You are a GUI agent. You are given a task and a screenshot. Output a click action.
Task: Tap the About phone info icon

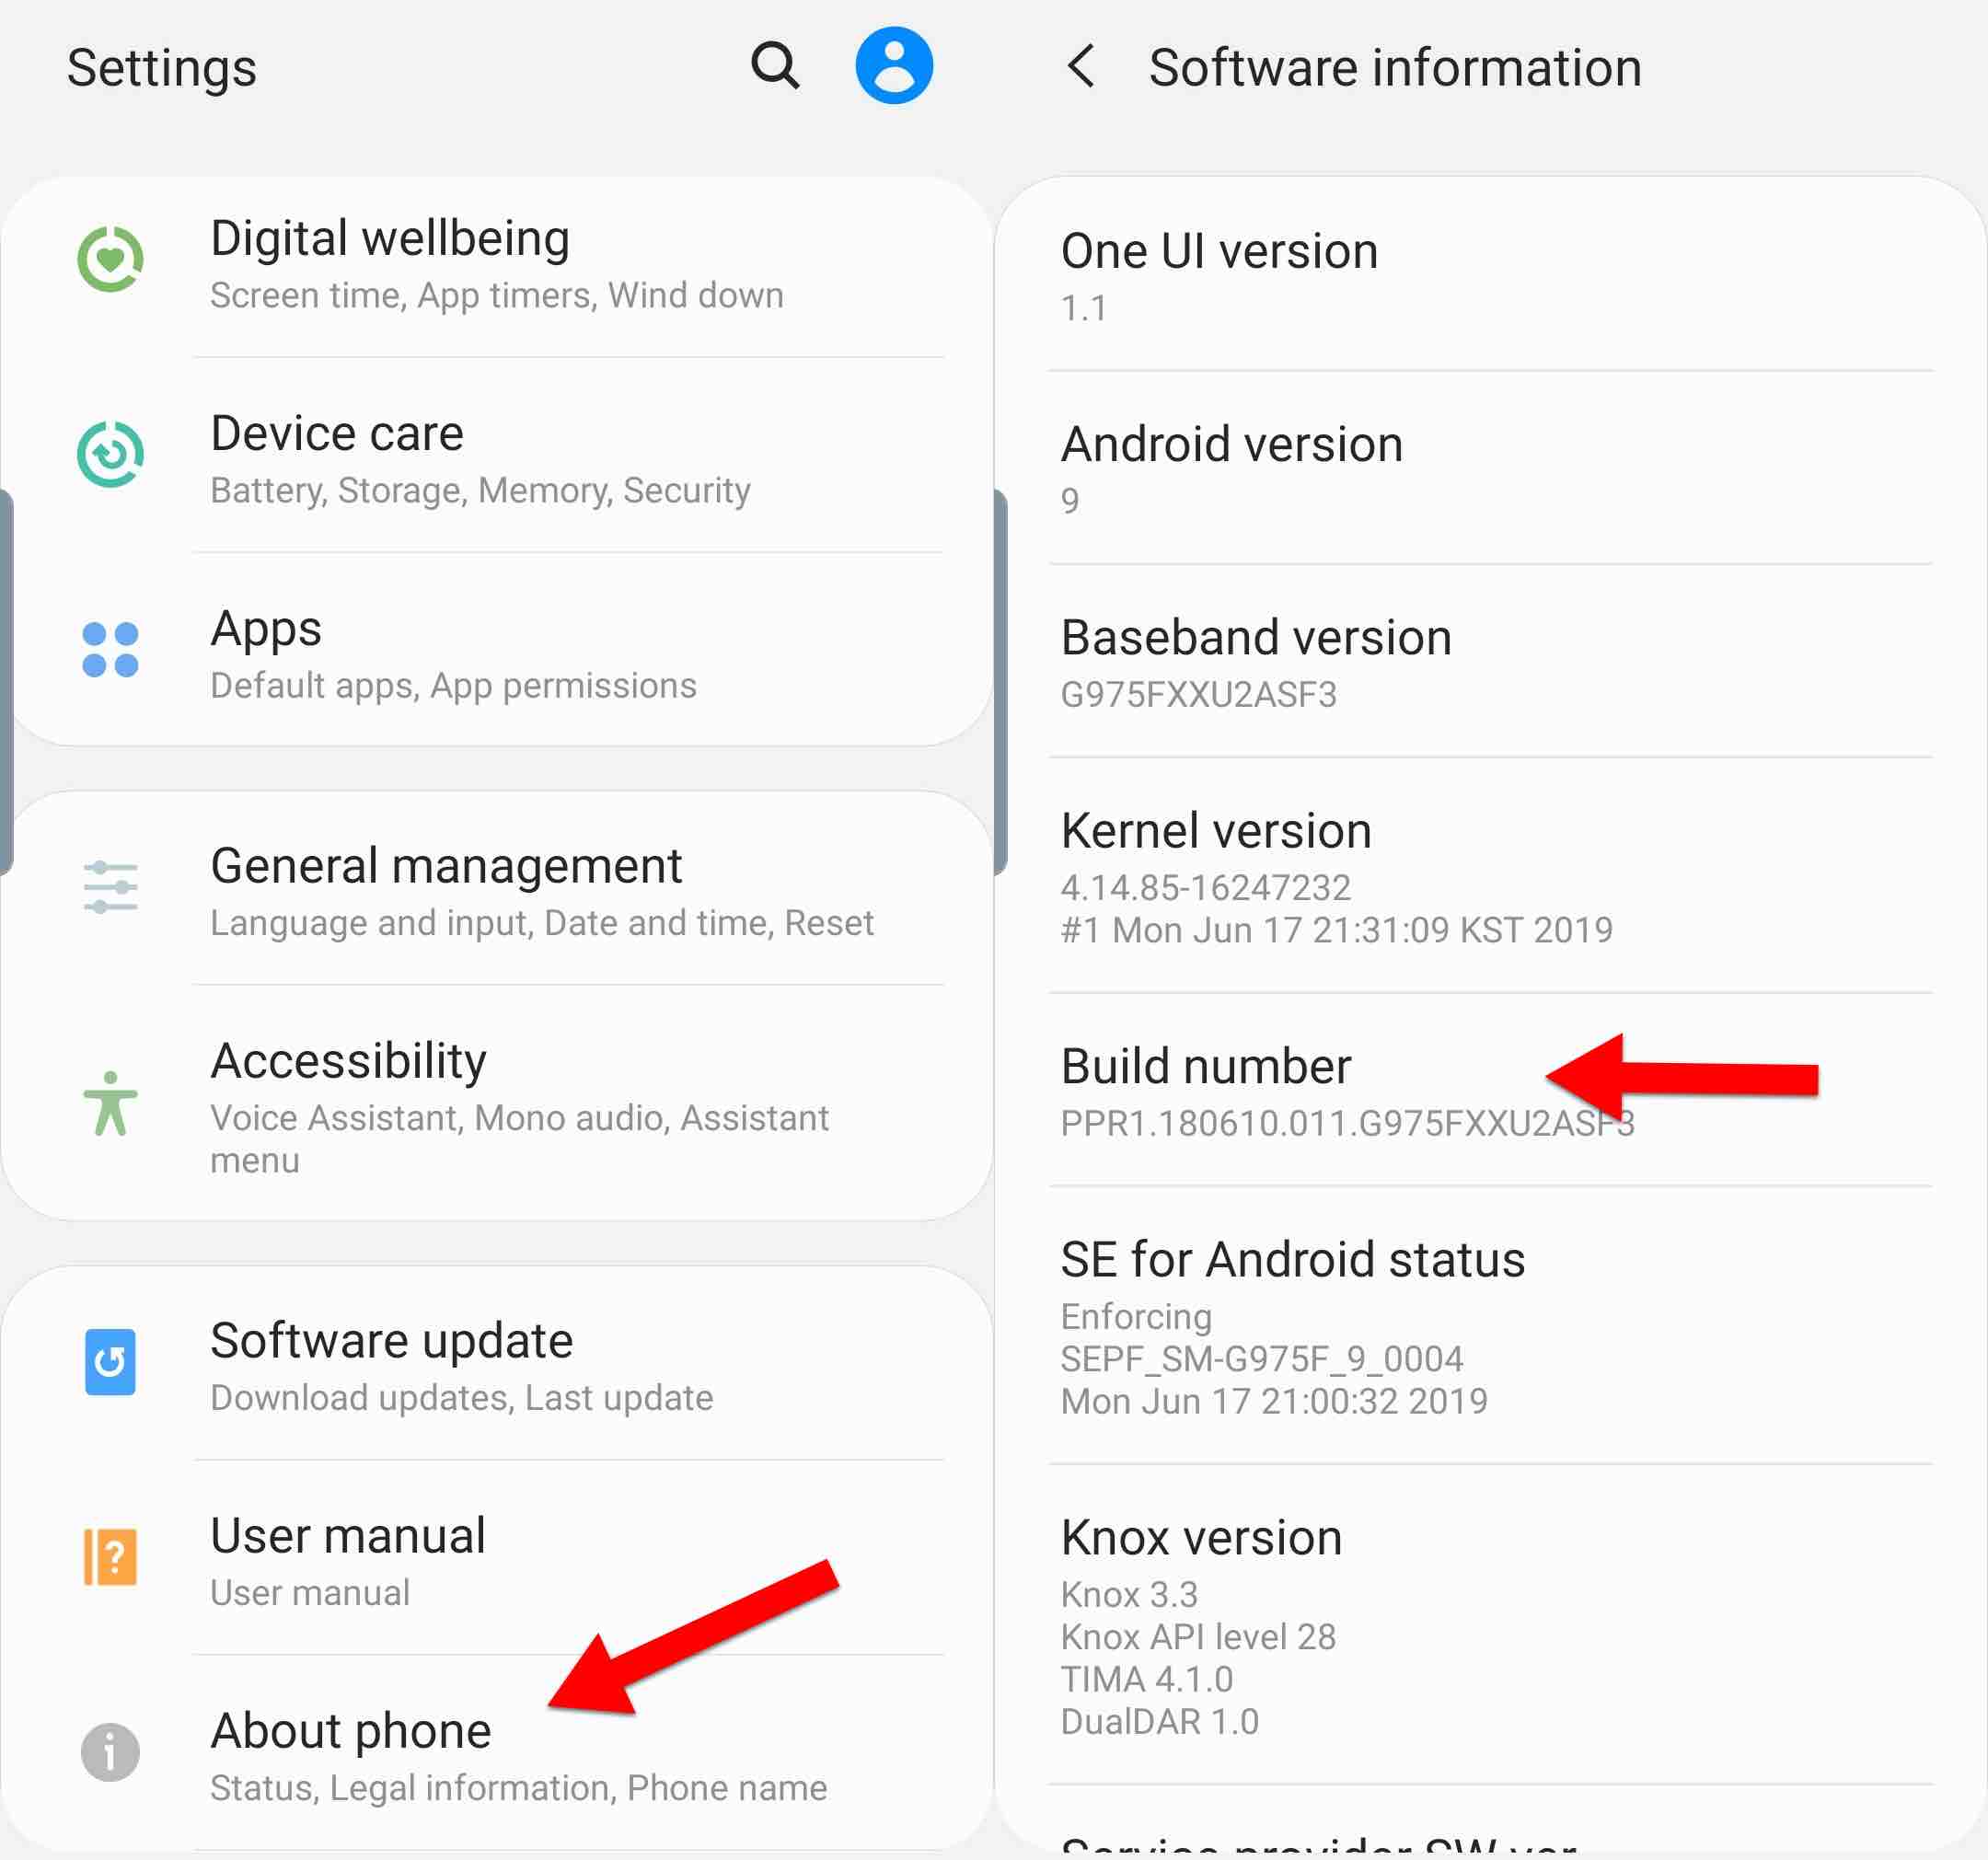(x=110, y=1751)
